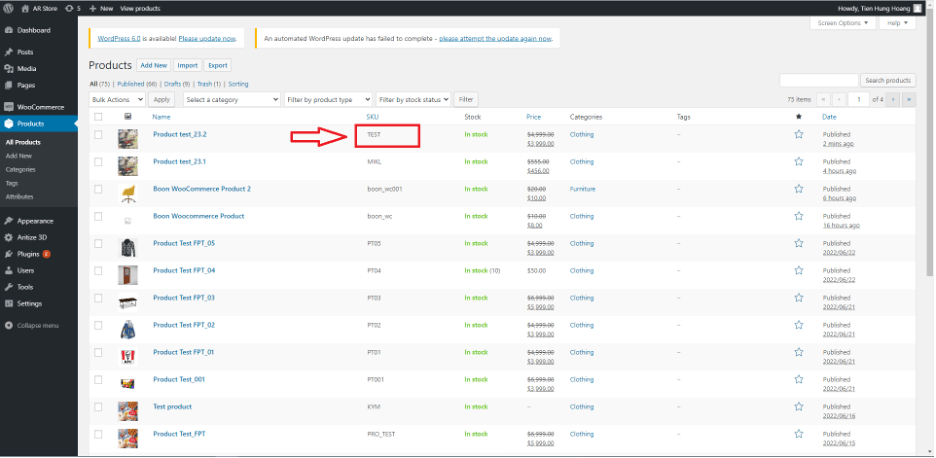Select checkbox for Boon WooCommerce Product 2
The height and width of the screenshot is (458, 936).
(x=98, y=189)
